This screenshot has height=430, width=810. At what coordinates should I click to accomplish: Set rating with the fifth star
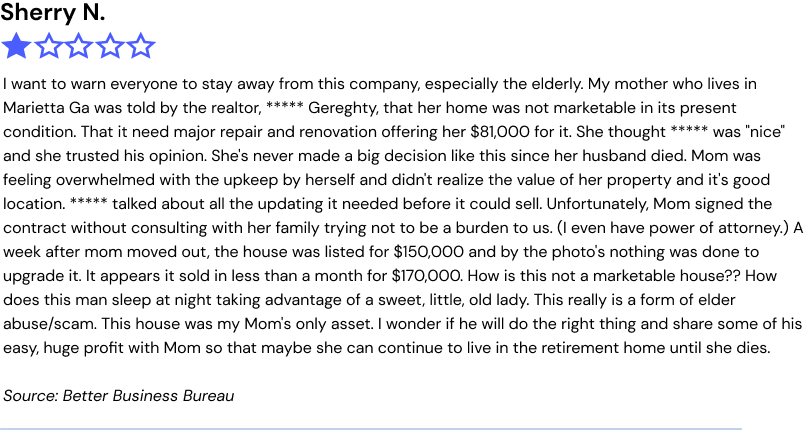point(141,46)
